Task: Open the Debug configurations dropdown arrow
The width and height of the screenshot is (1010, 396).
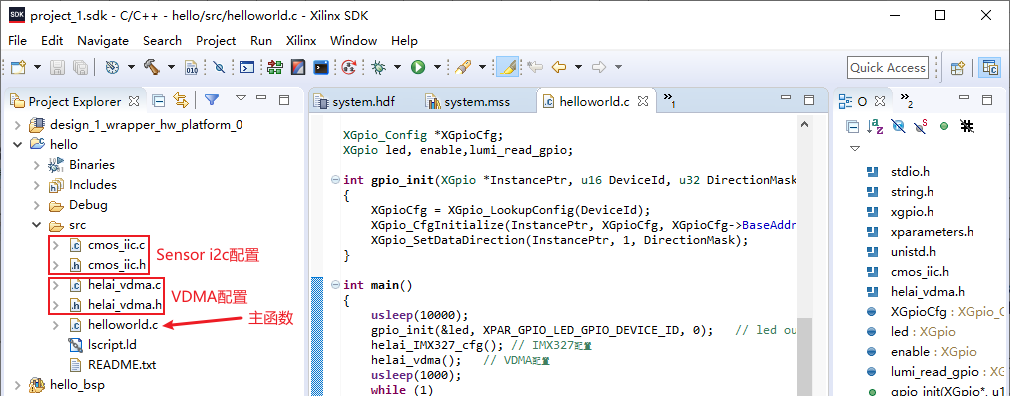Action: click(x=397, y=67)
